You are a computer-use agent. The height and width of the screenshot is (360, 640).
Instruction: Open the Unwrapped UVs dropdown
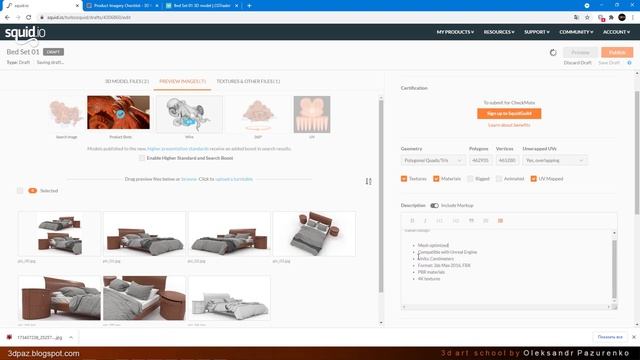click(555, 160)
